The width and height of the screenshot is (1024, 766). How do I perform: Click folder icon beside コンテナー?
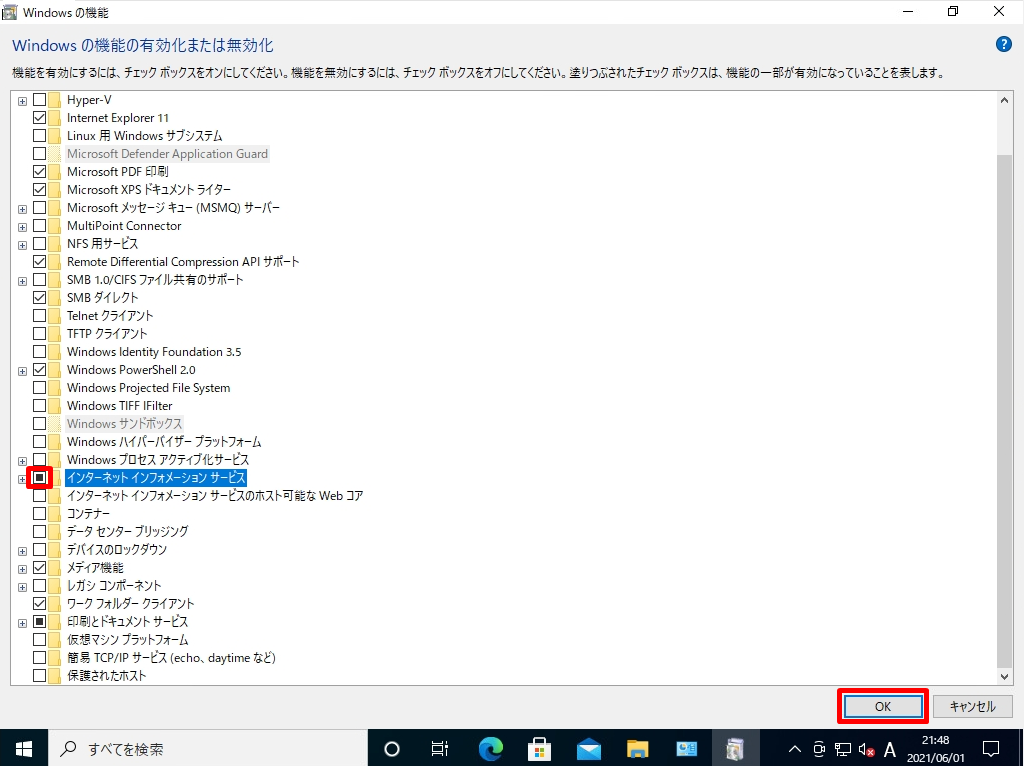point(55,513)
